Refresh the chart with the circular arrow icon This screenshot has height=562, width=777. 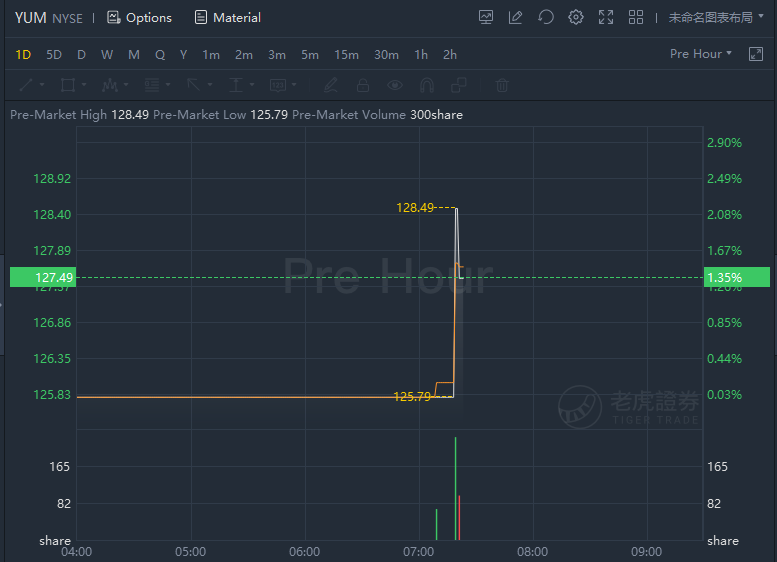pos(546,17)
